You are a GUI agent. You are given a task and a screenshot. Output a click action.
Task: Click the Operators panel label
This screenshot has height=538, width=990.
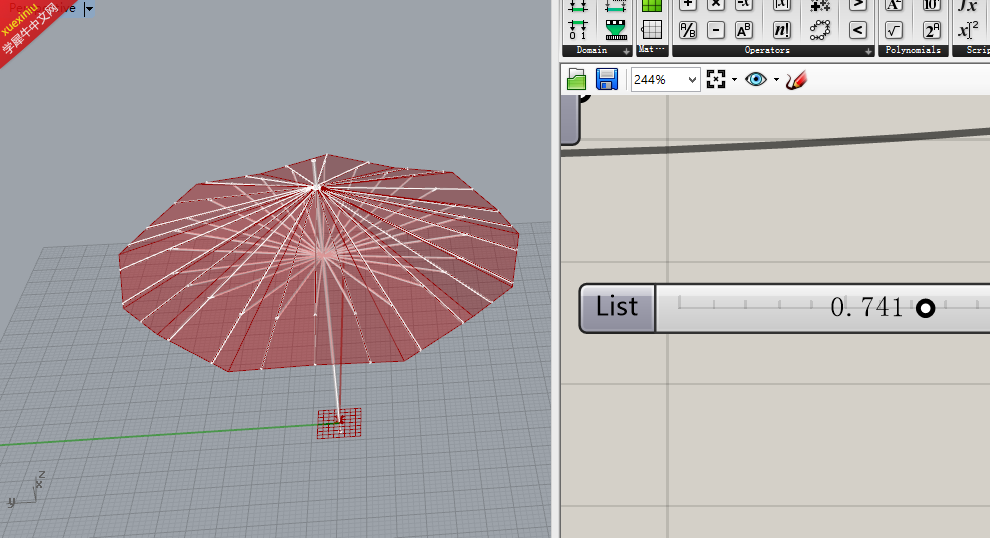click(766, 50)
